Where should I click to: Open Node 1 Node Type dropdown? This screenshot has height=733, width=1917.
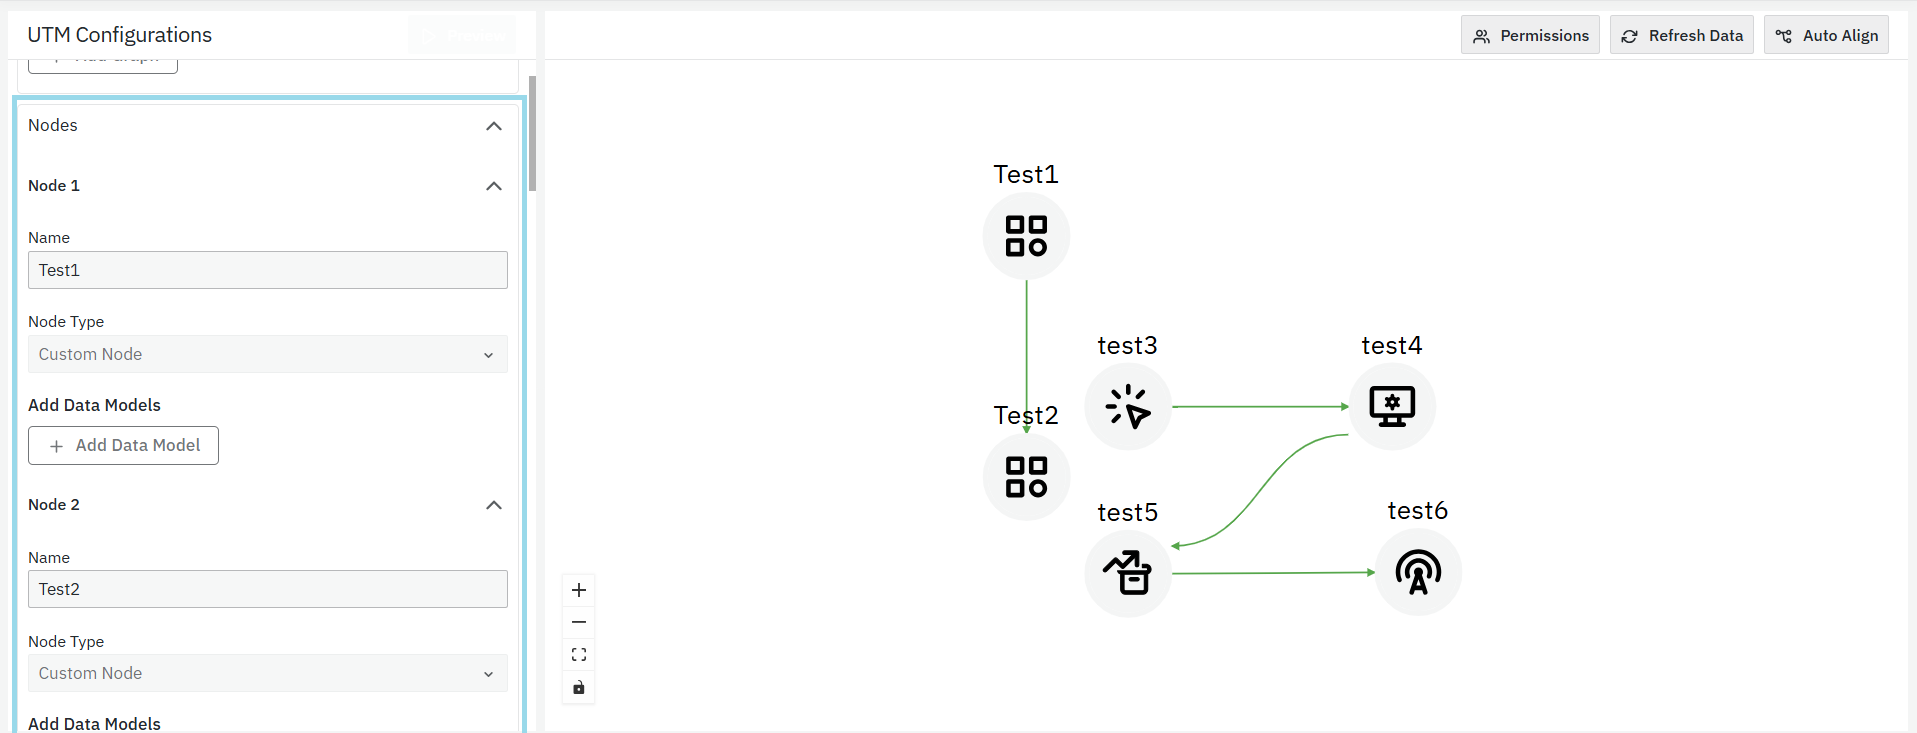click(267, 354)
